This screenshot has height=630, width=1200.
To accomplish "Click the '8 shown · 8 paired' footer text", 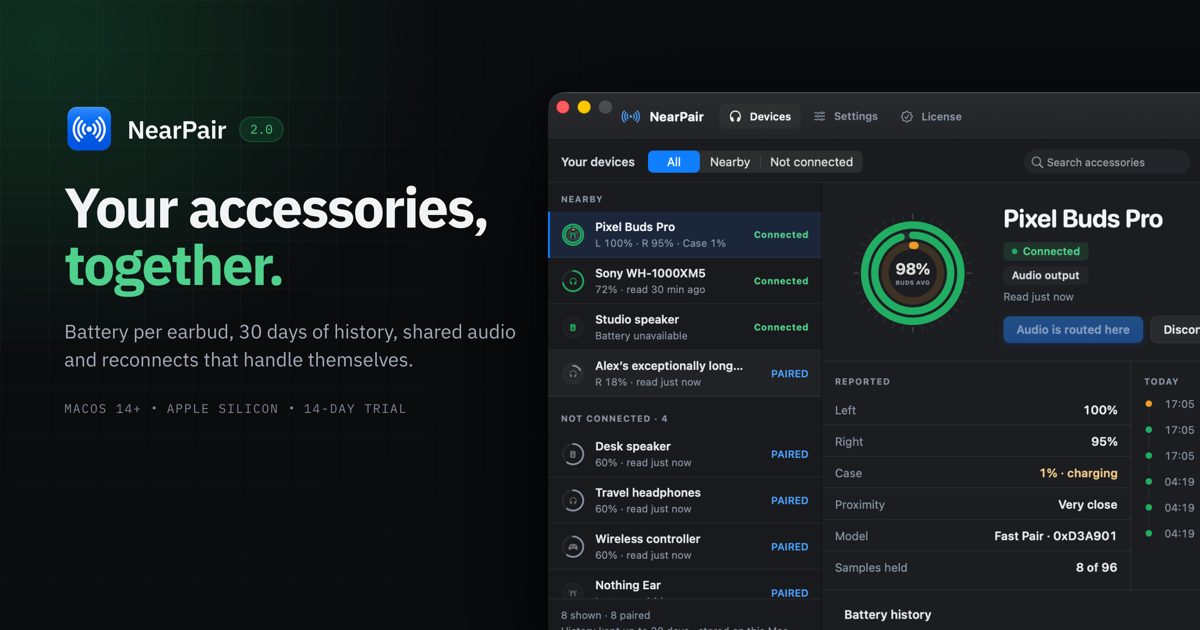I will (x=605, y=615).
